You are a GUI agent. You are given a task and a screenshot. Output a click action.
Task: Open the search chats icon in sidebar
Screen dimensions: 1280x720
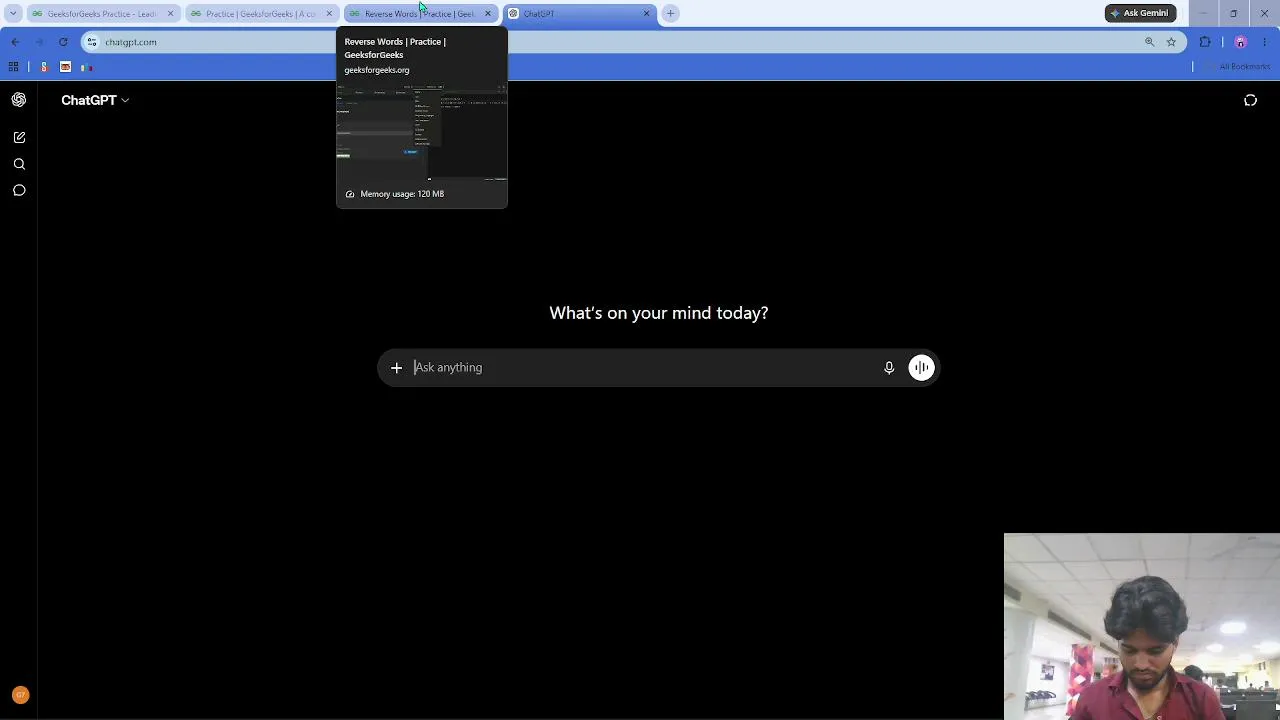point(19,164)
